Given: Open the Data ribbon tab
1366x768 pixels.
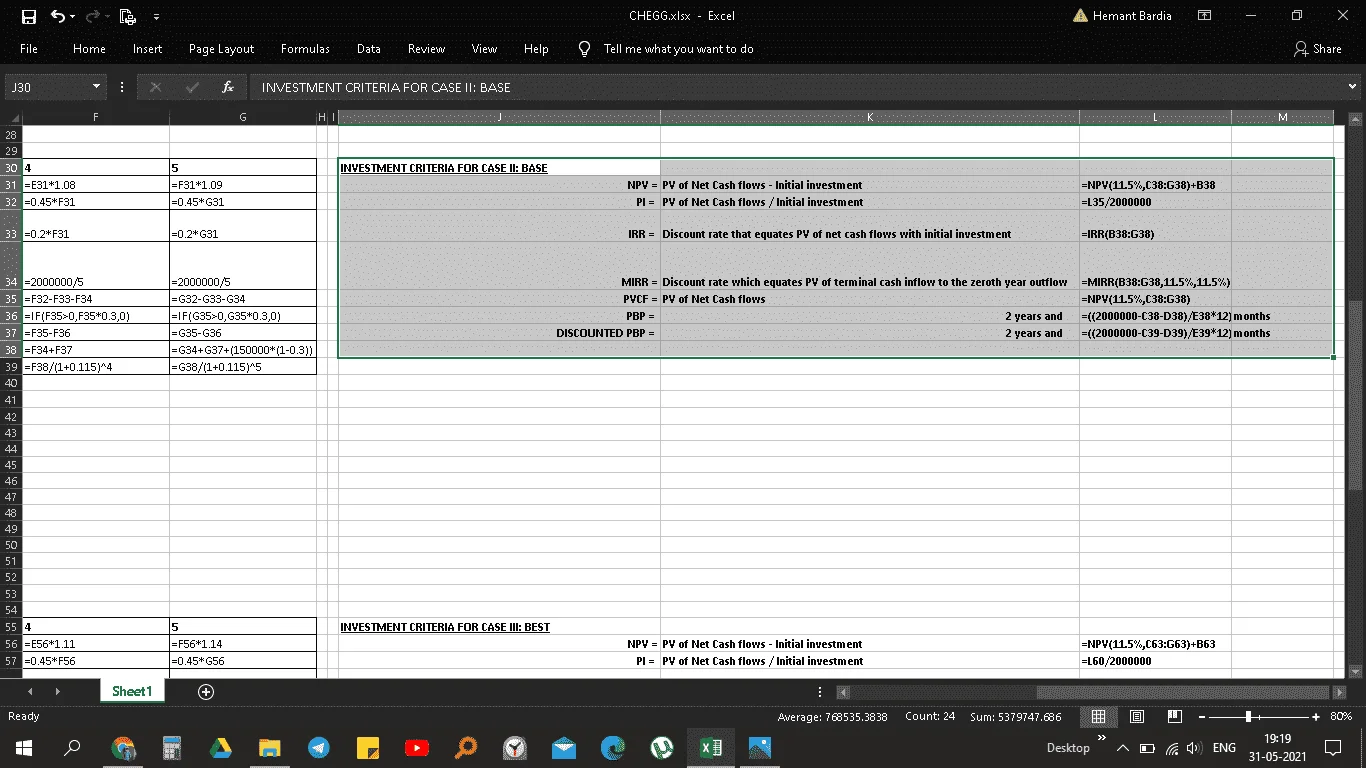Looking at the screenshot, I should pyautogui.click(x=368, y=49).
